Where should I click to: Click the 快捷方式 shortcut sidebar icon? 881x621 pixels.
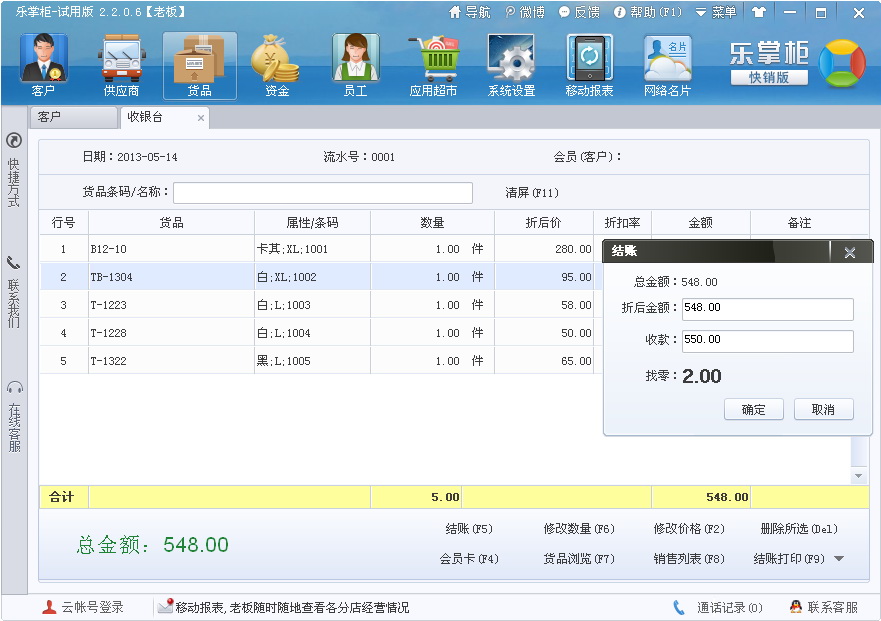pyautogui.click(x=13, y=140)
